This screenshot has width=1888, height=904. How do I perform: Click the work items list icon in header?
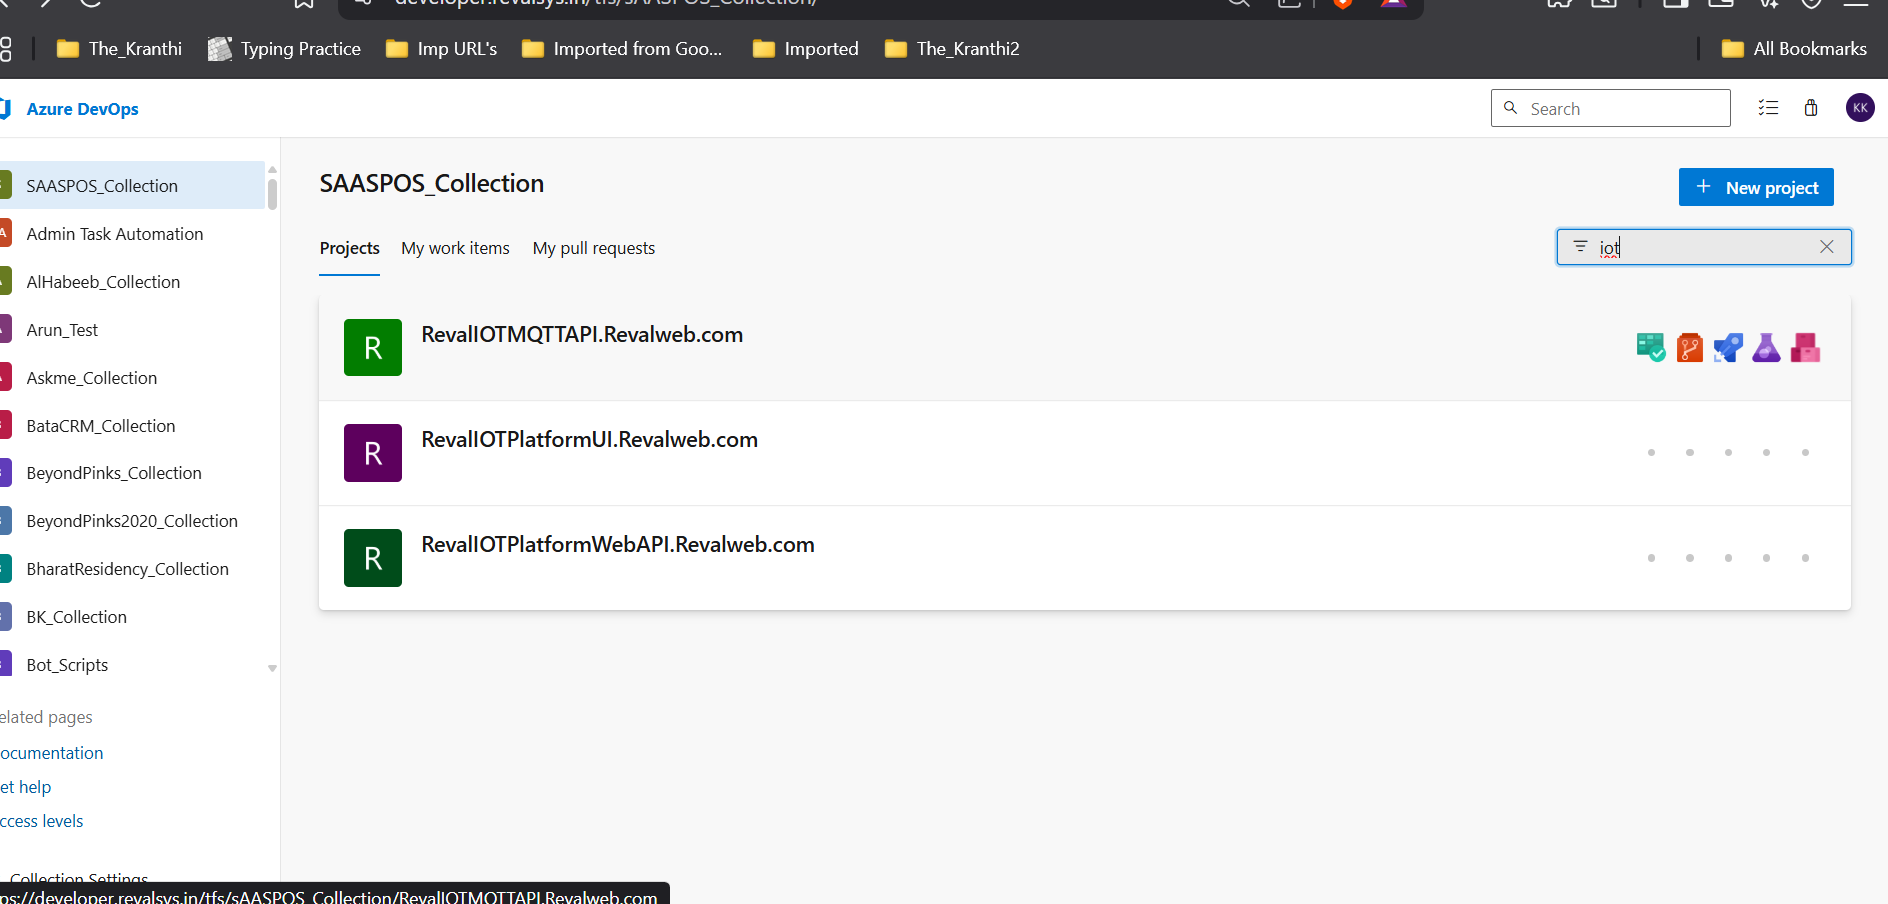click(x=1768, y=108)
